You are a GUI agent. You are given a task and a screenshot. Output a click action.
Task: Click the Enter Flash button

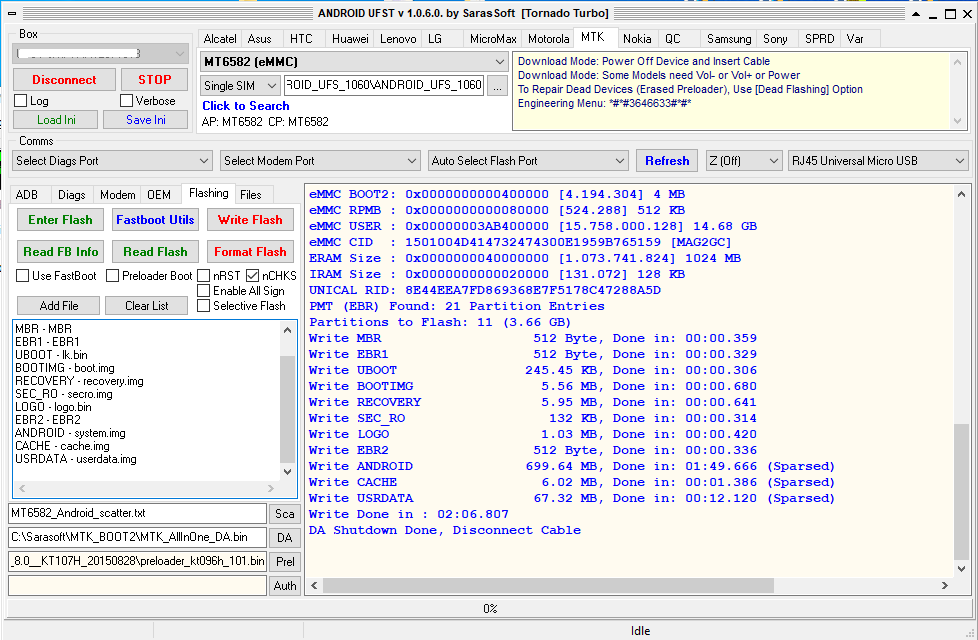point(60,220)
